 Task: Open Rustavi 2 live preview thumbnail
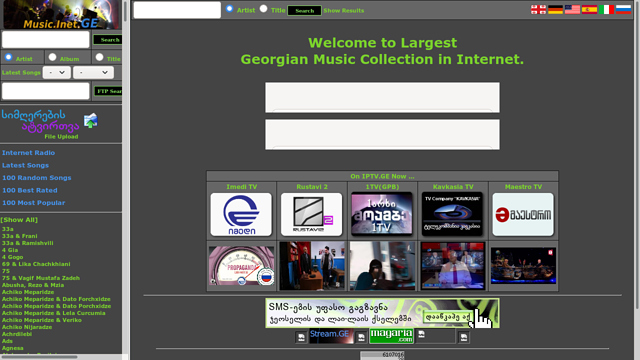(x=312, y=266)
